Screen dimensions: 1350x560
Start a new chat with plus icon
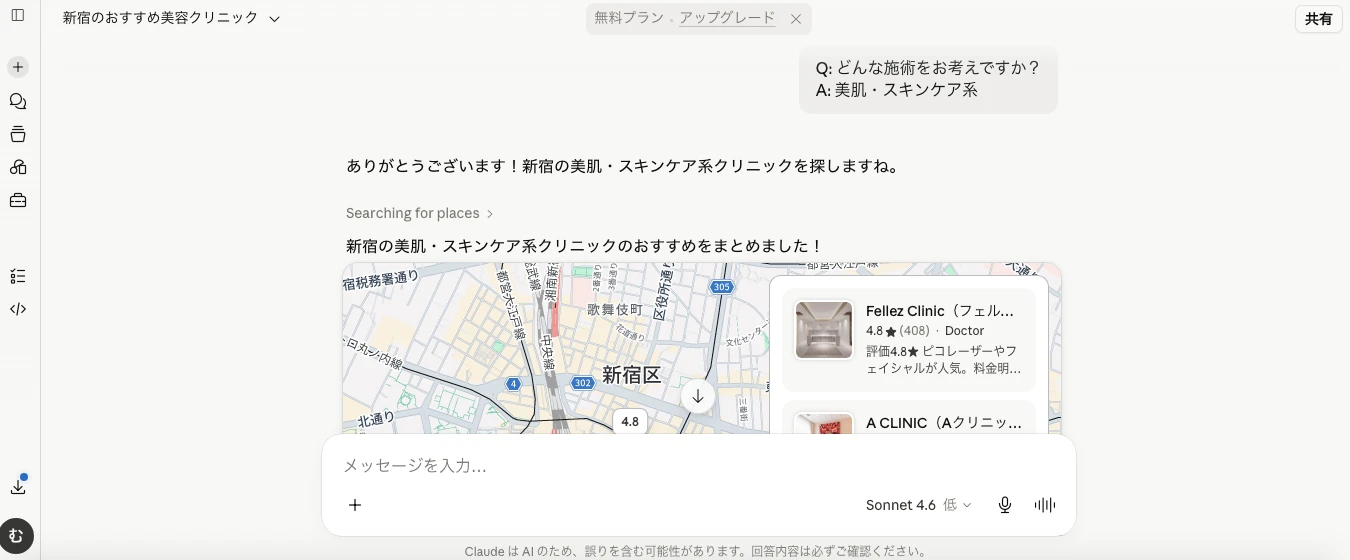click(x=18, y=67)
